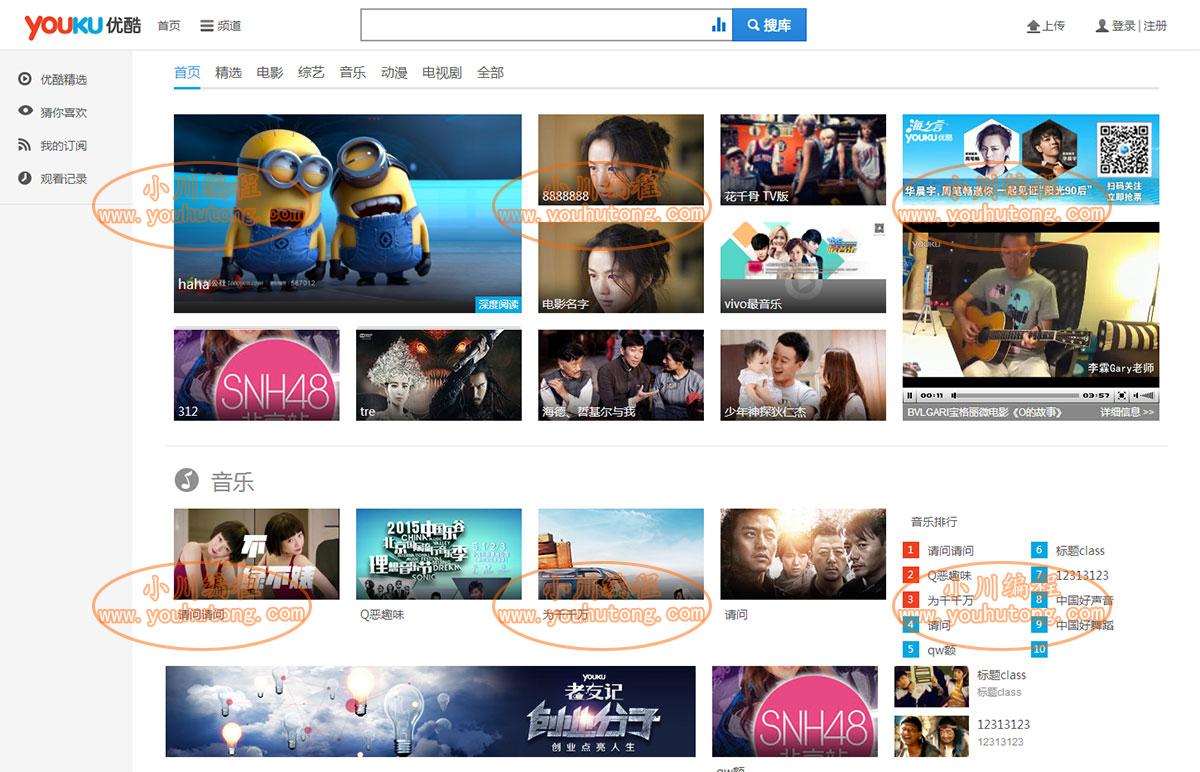The height and width of the screenshot is (772, 1200).
Task: Click the bar chart icon in search box
Action: (718, 25)
